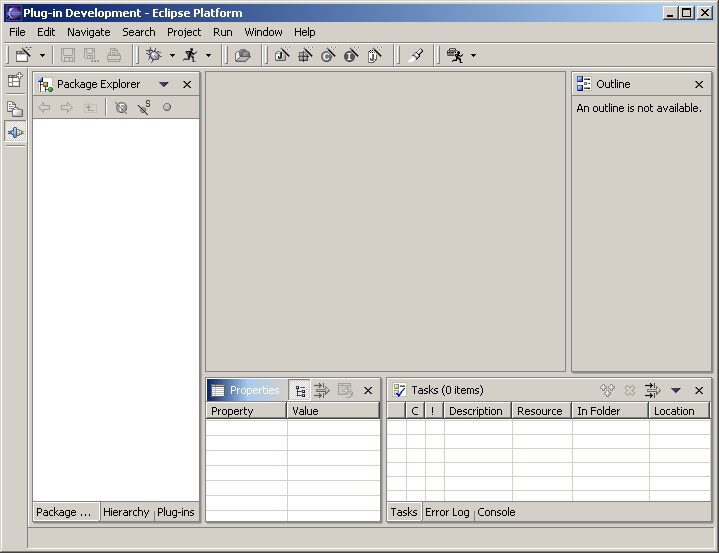Switch to the Error Log tab
This screenshot has height=553, width=719.
(x=446, y=512)
